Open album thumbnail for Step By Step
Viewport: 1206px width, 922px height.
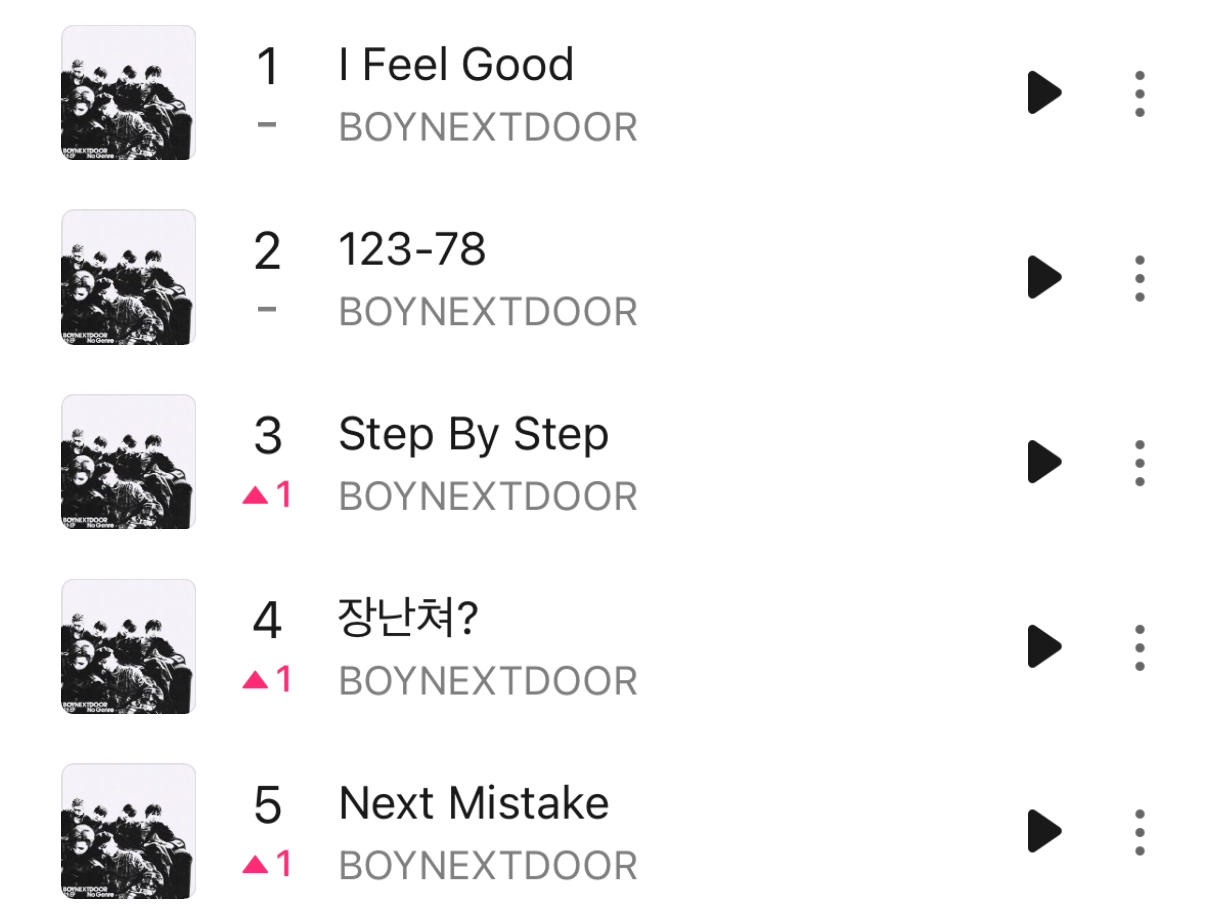pos(128,462)
